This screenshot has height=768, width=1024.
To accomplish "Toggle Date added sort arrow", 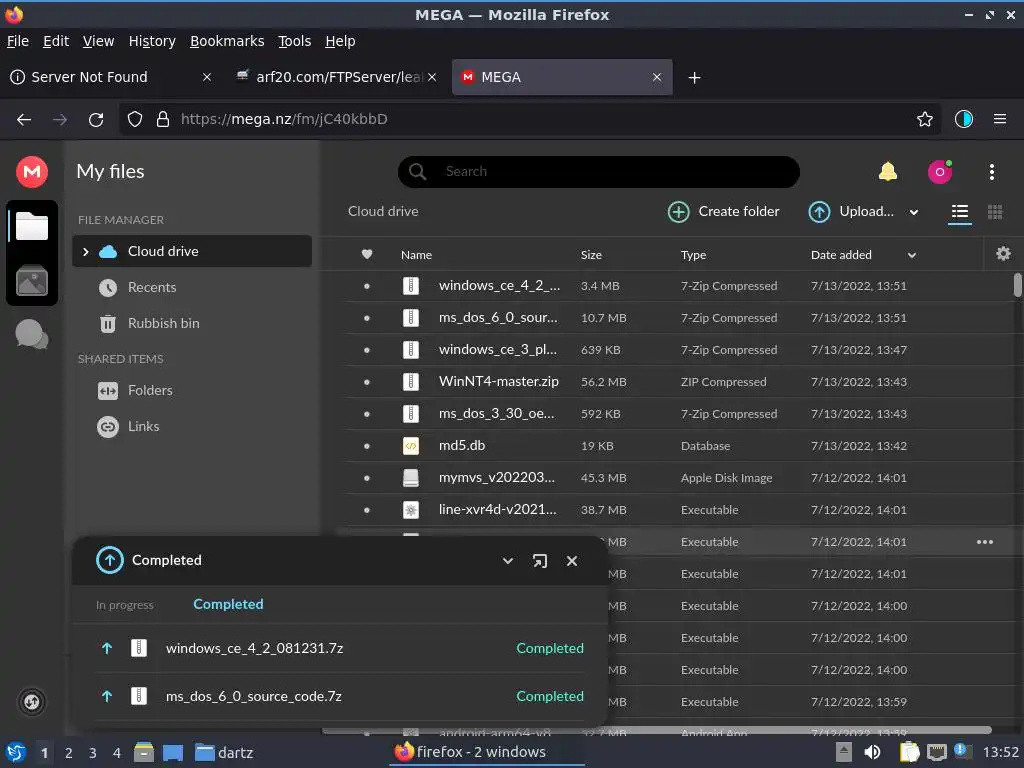I will coord(911,255).
